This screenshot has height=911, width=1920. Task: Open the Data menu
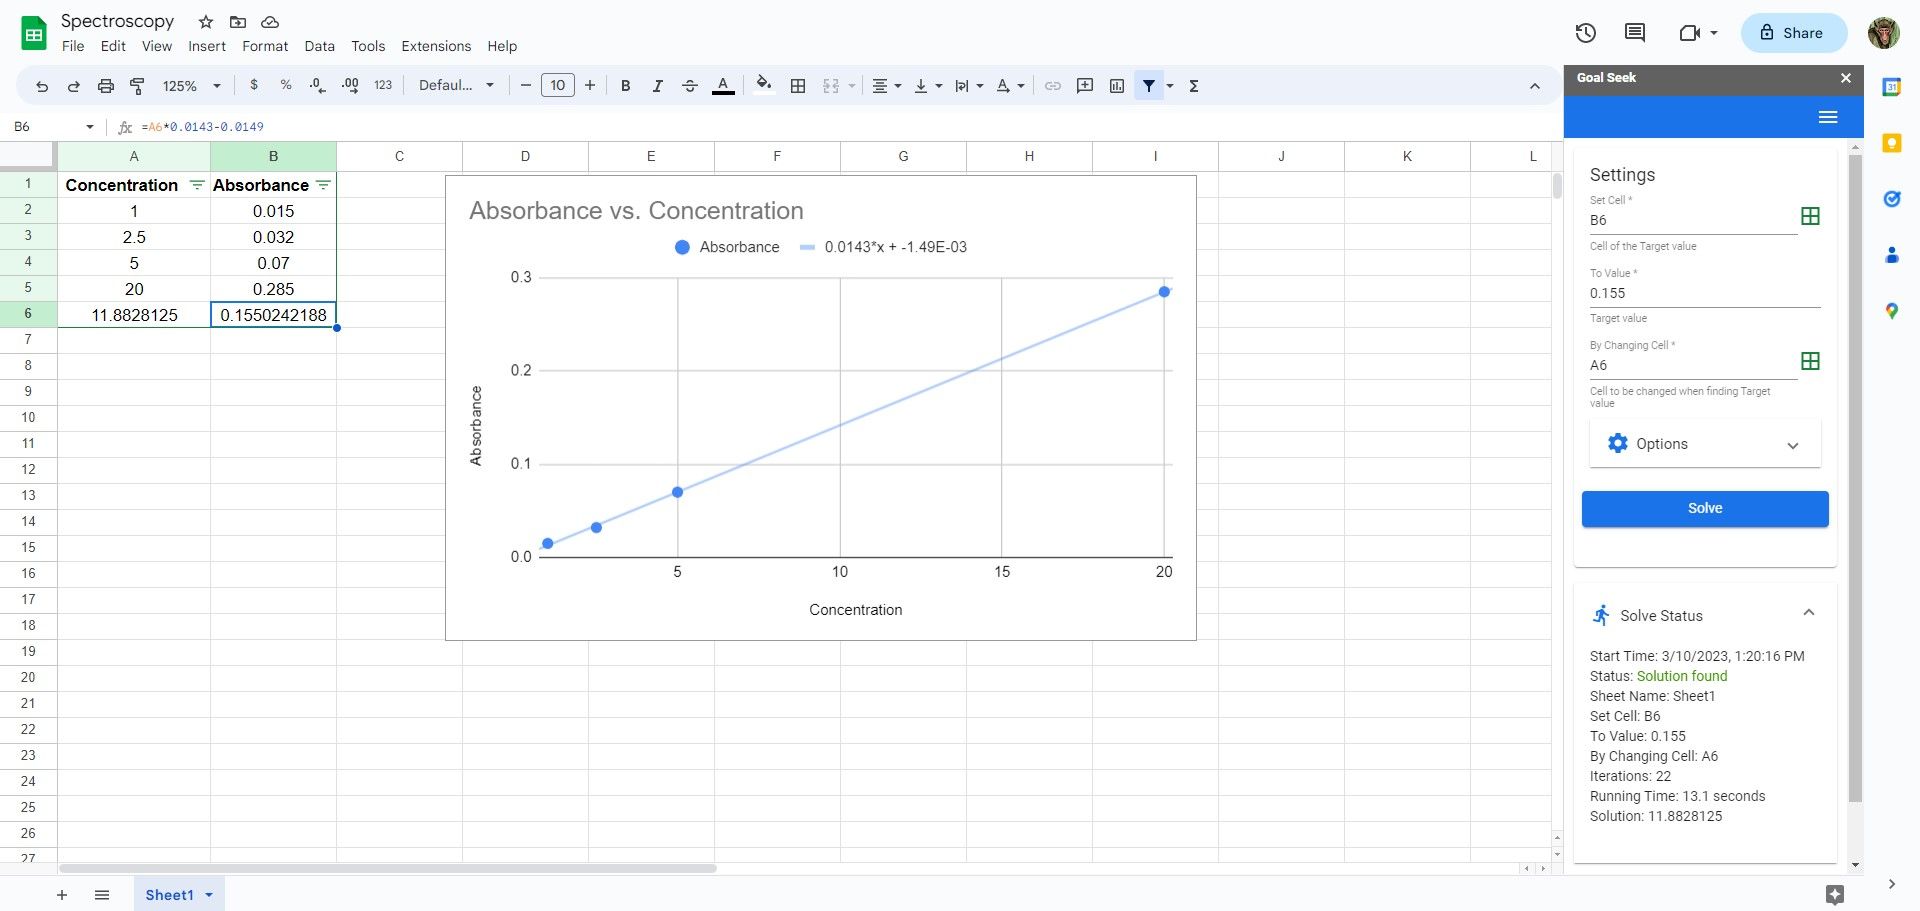point(319,46)
